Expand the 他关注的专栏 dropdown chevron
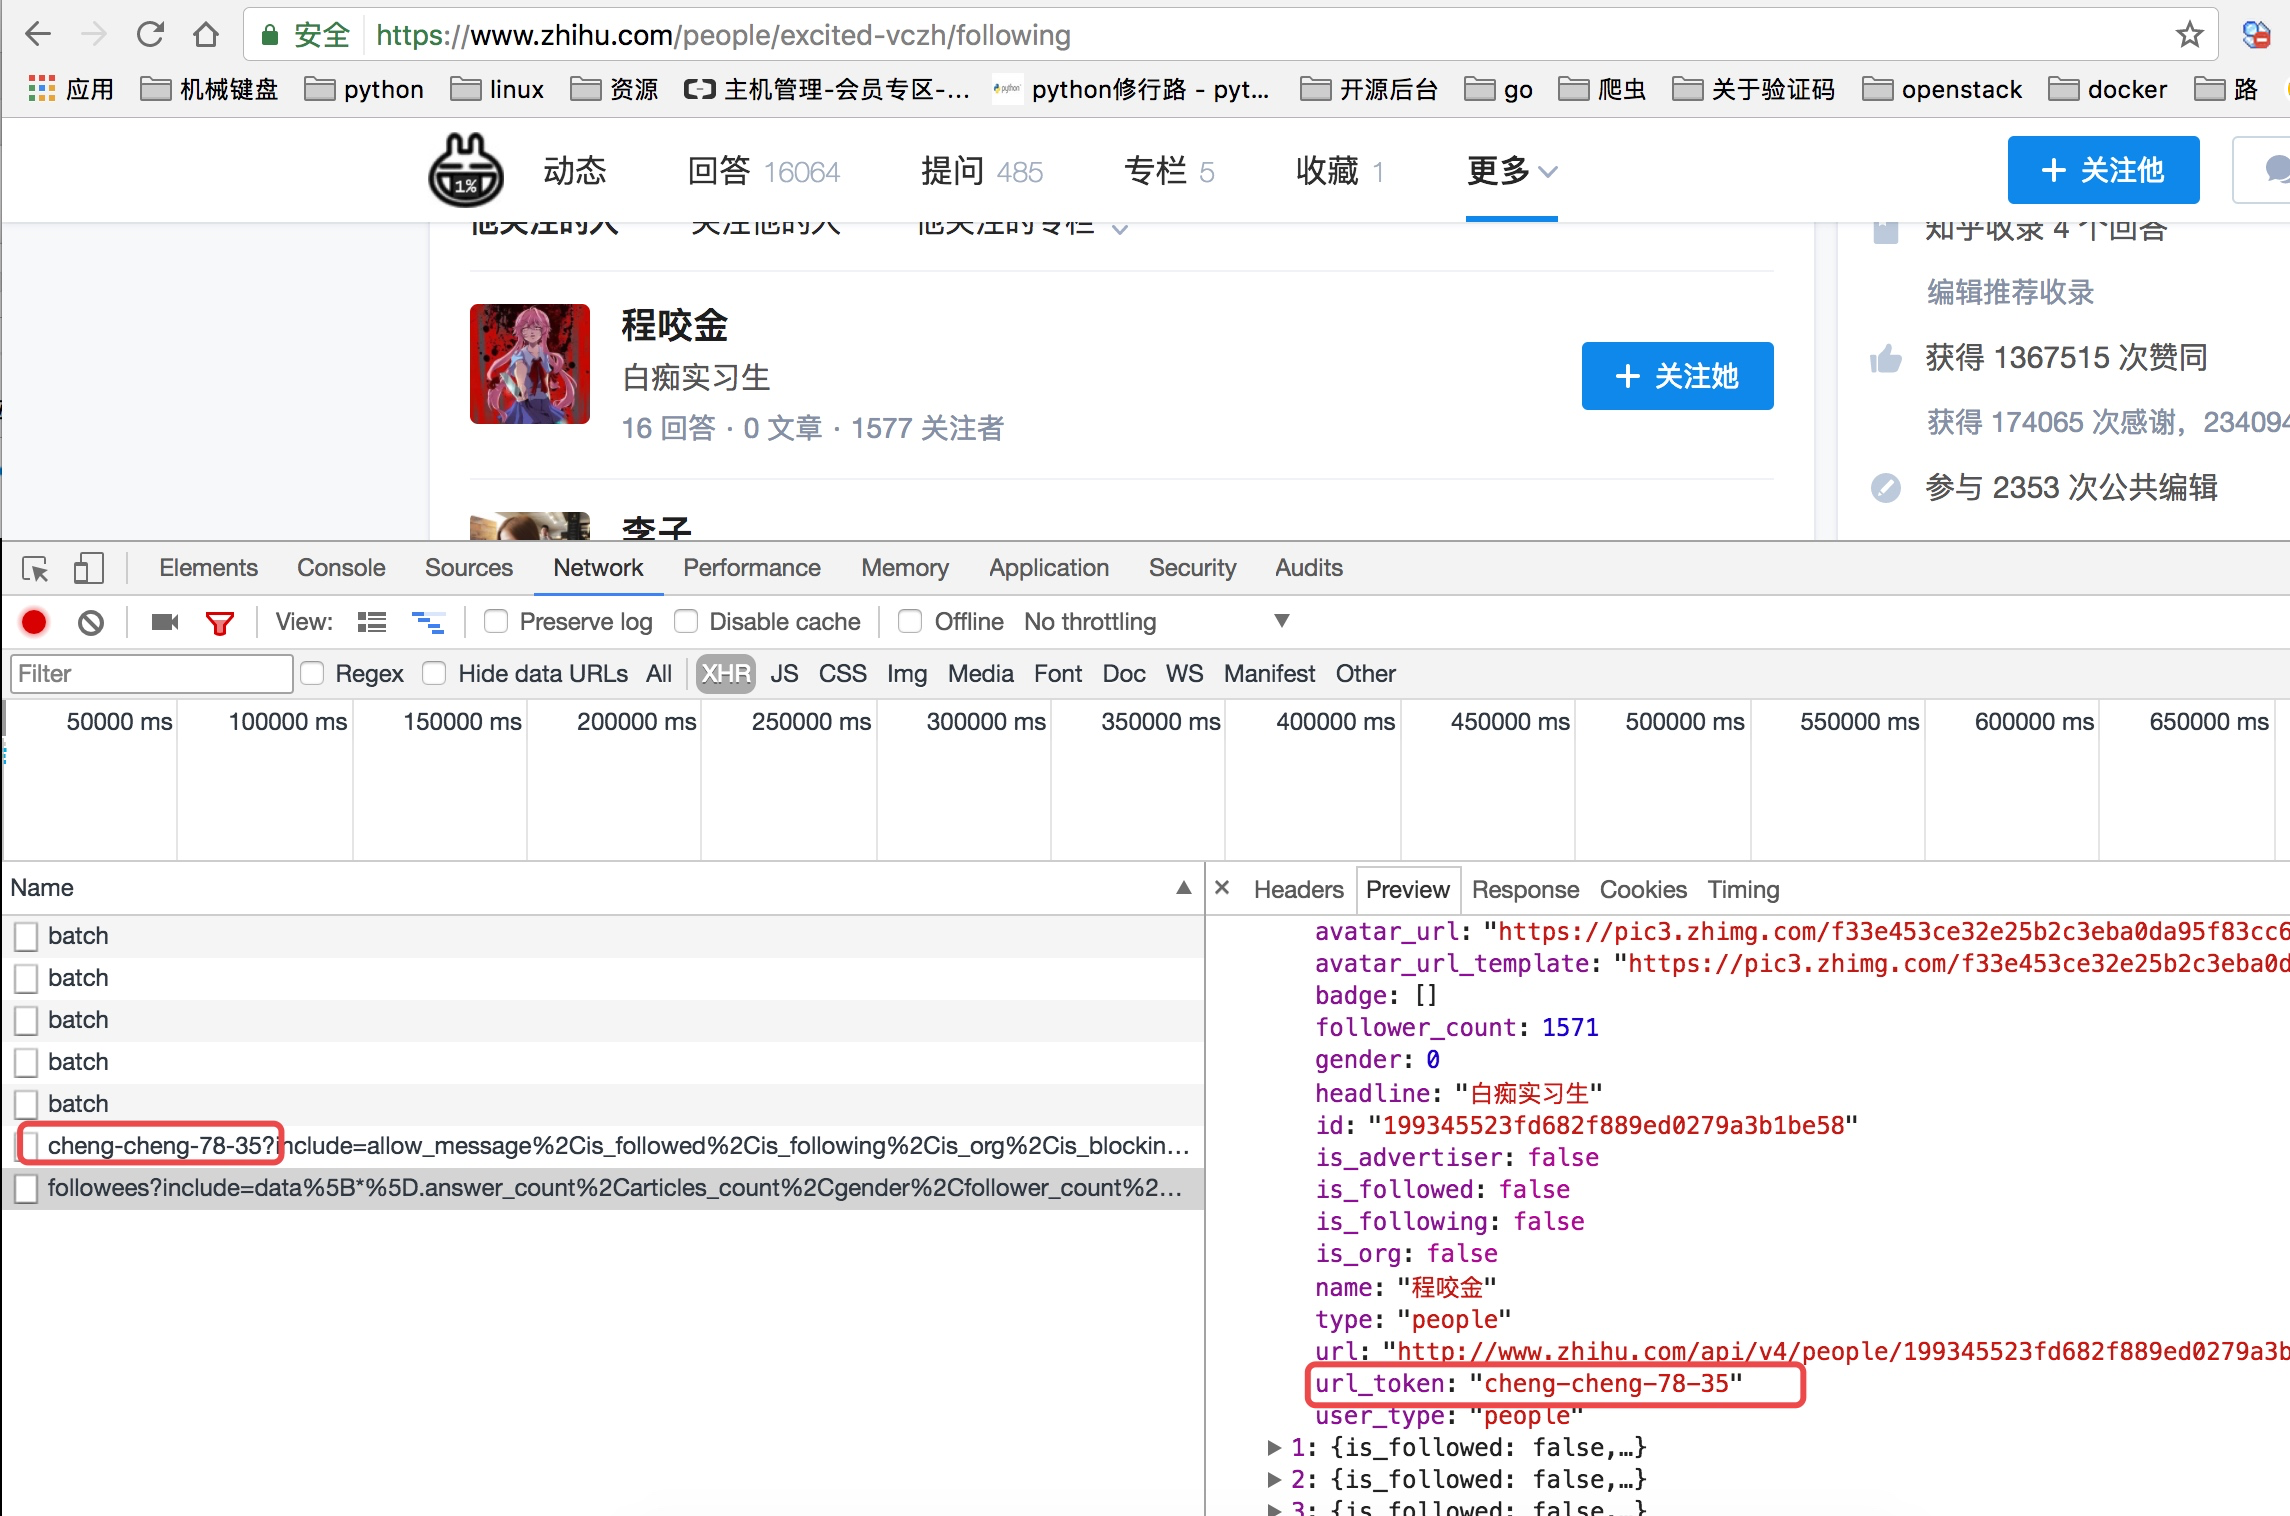 [x=1120, y=229]
